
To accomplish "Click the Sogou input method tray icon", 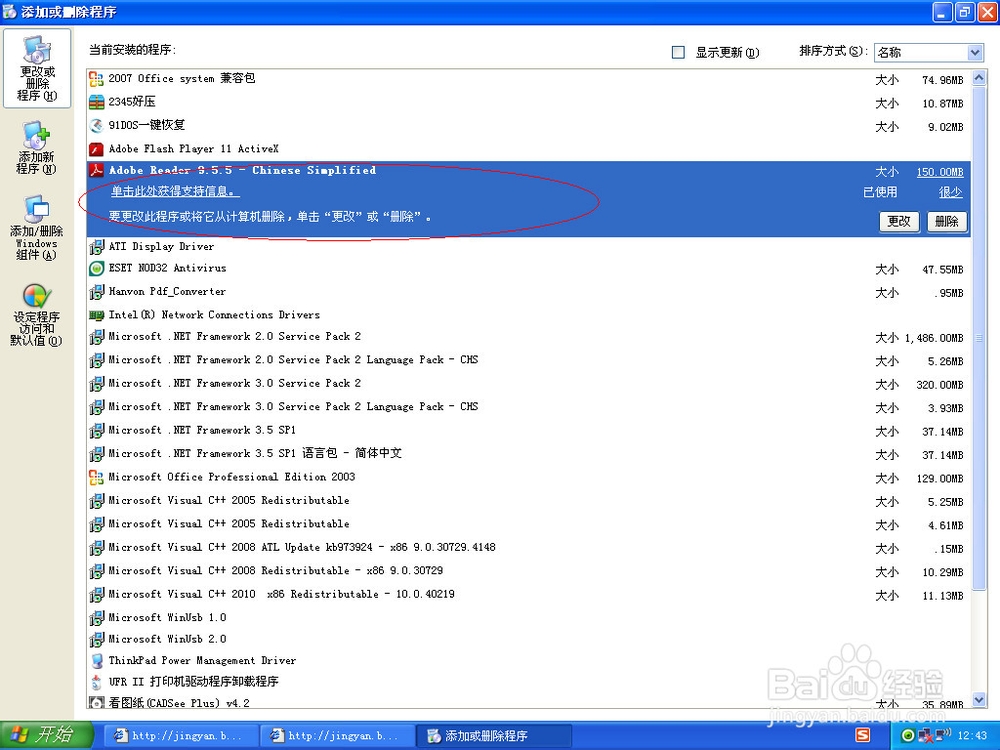I will pyautogui.click(x=862, y=735).
